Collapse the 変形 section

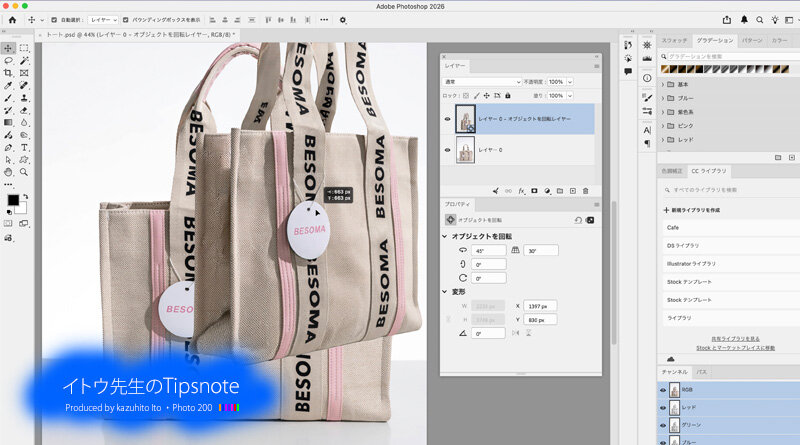coord(444,292)
